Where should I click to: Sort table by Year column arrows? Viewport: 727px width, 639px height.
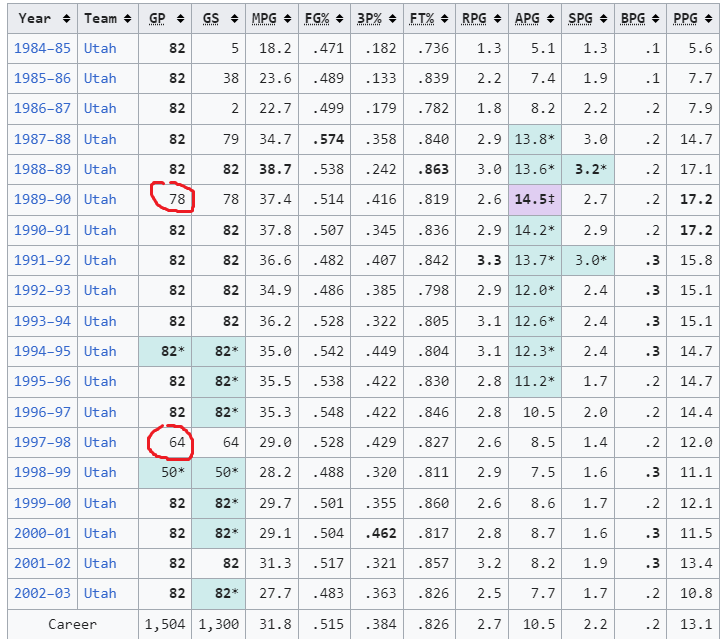(x=67, y=19)
